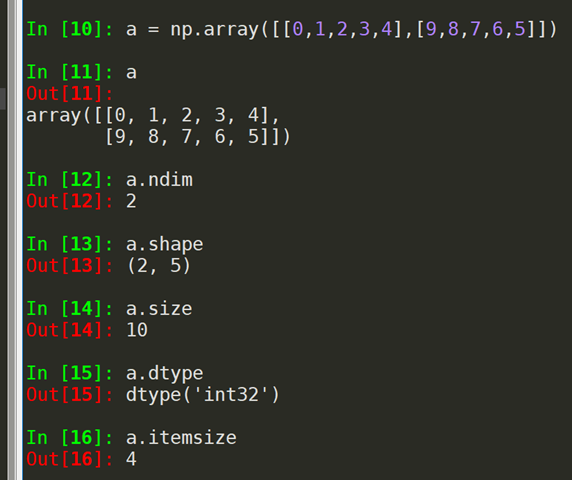
Task: Click the a.ndim command text
Action: pos(159,180)
